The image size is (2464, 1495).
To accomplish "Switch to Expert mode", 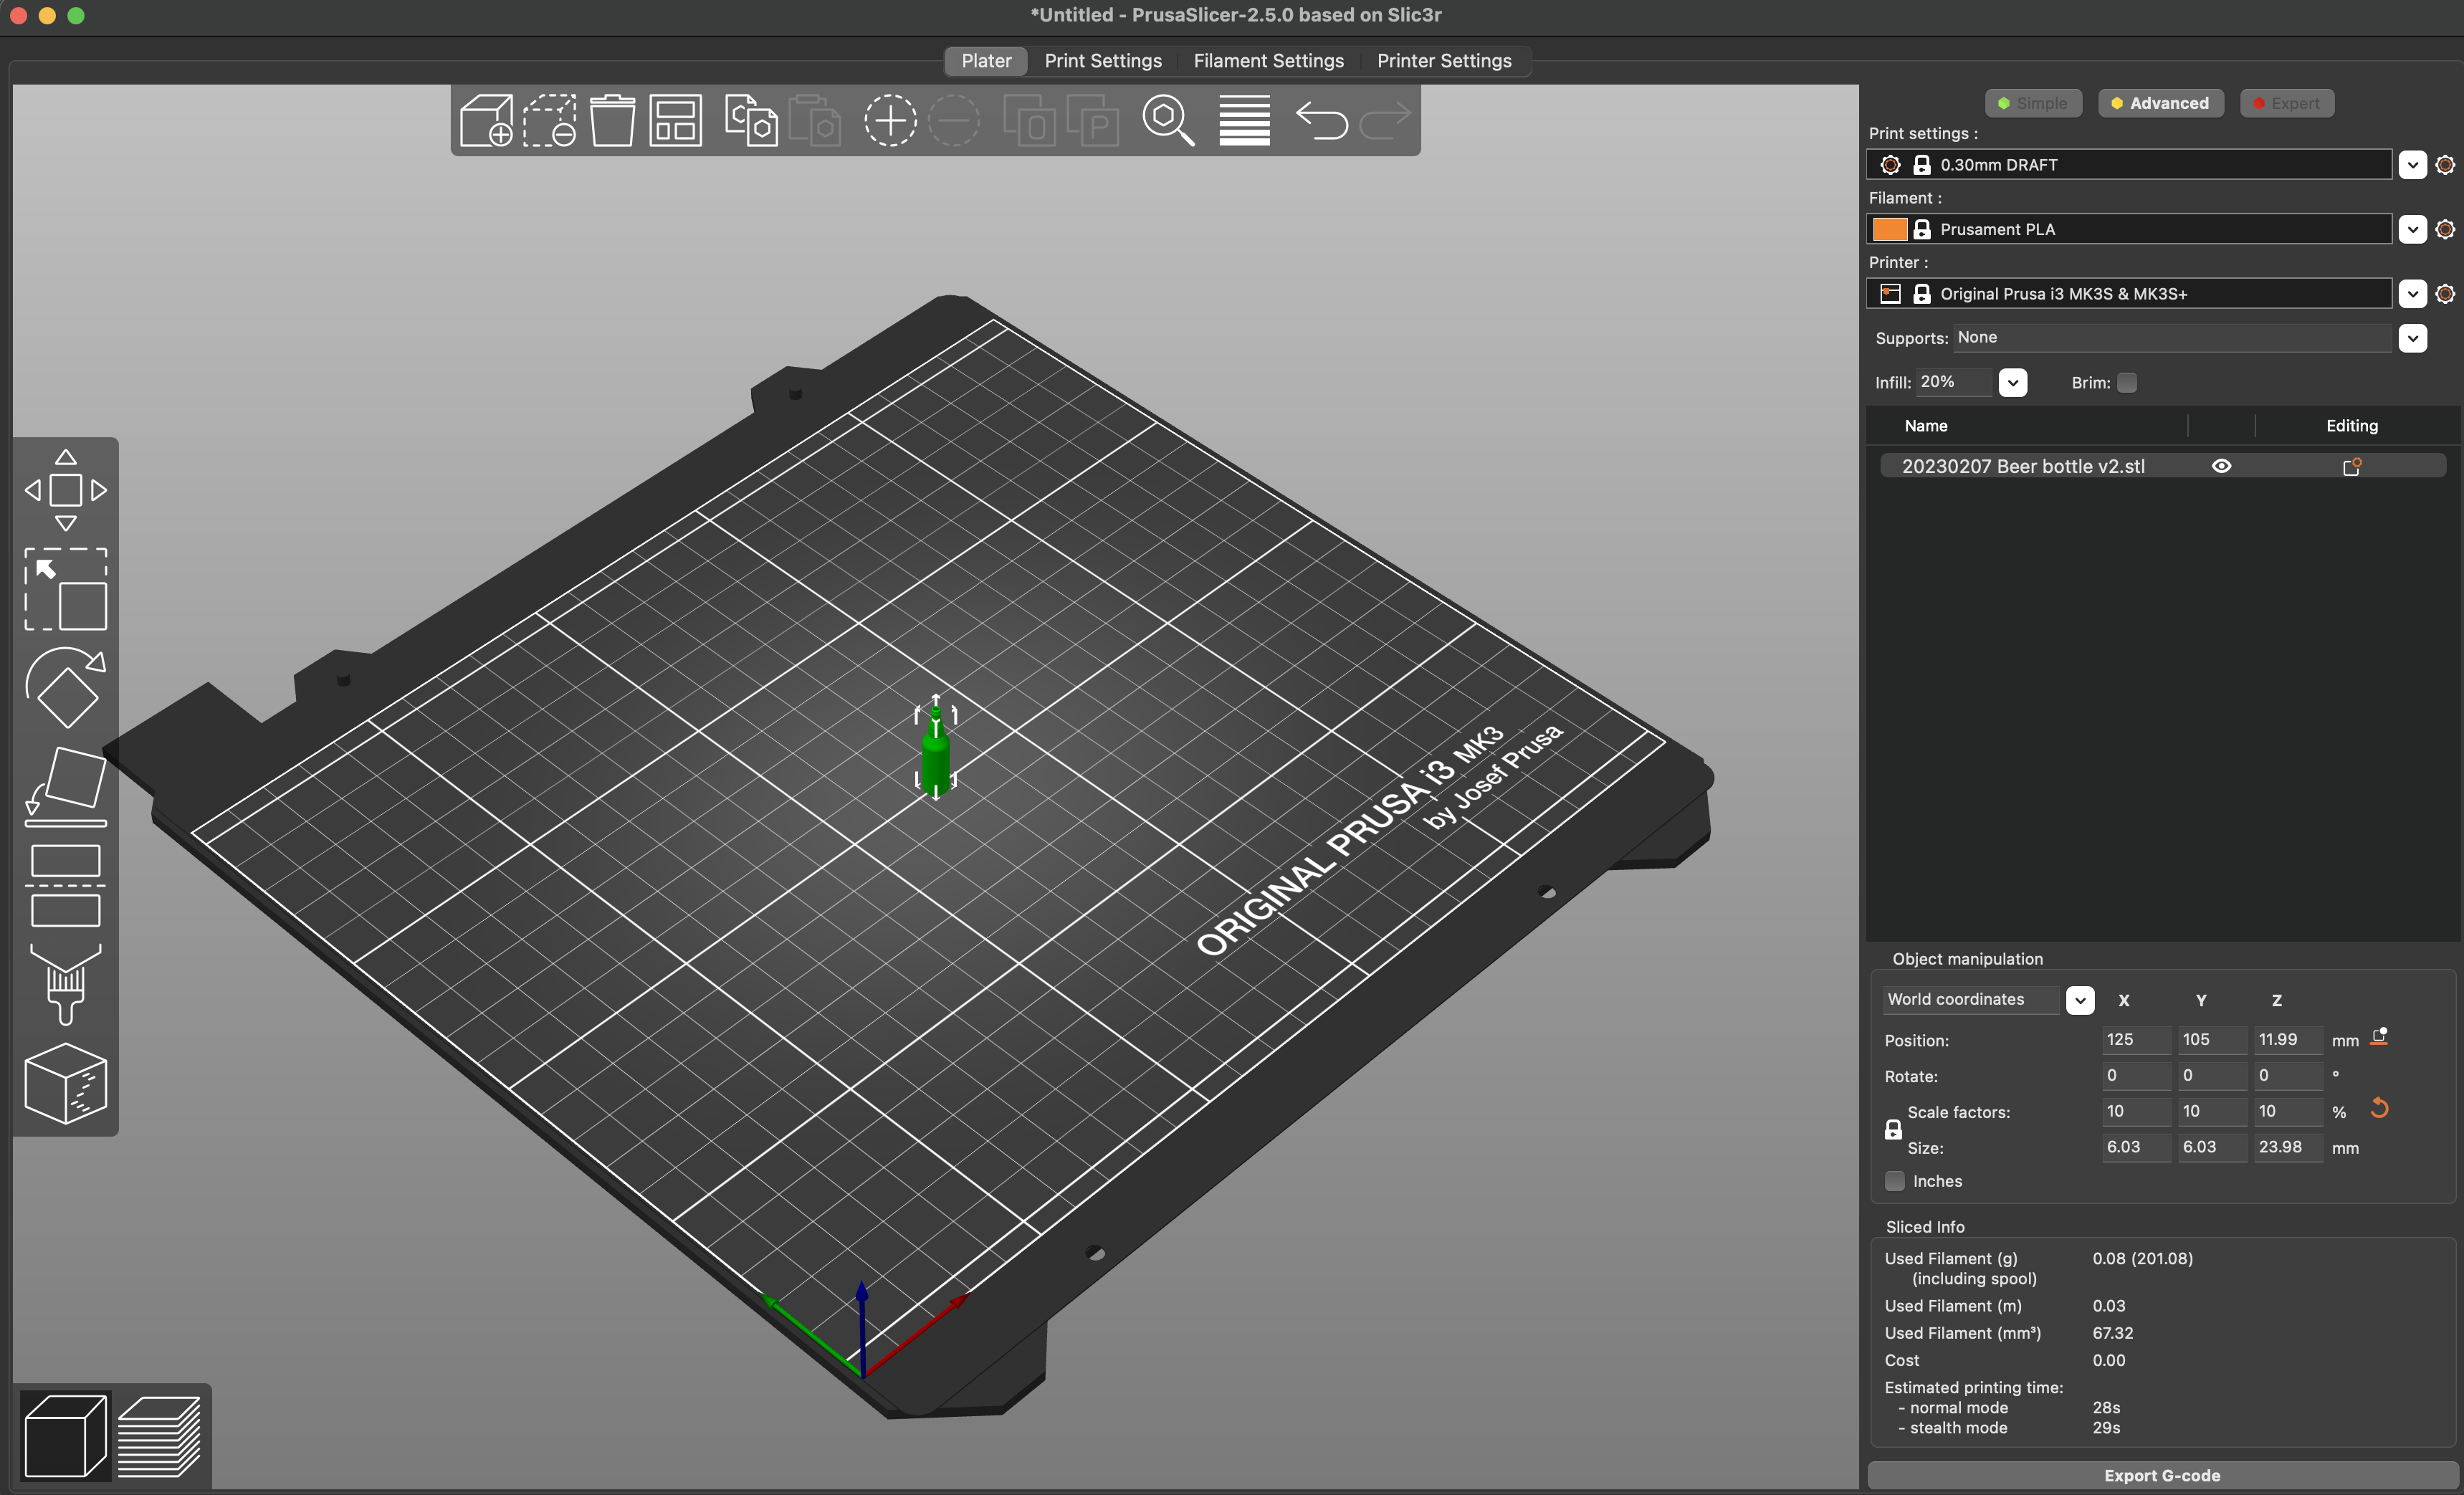I will [2286, 103].
